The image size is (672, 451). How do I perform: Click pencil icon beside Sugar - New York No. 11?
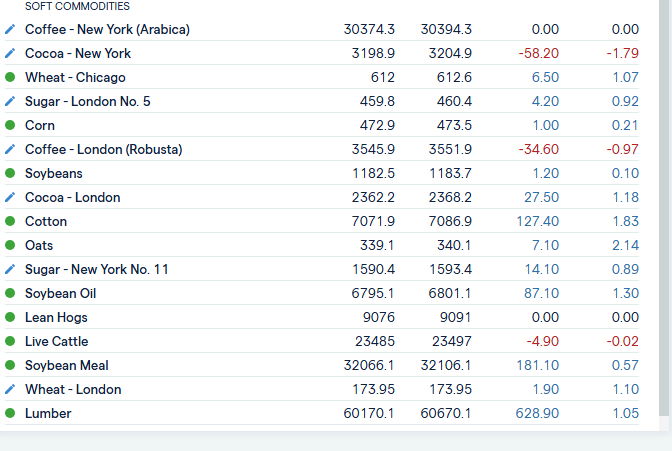[x=10, y=269]
